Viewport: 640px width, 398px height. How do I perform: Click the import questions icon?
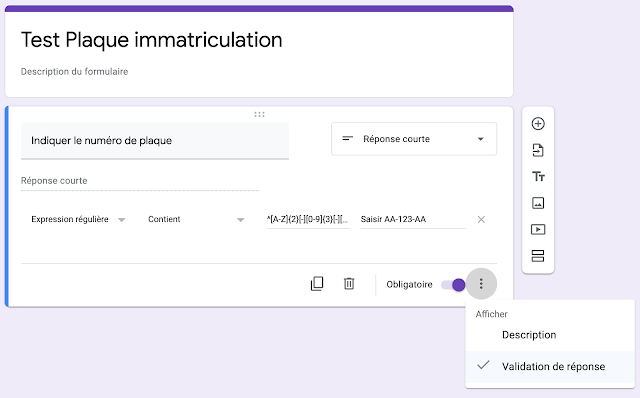(538, 150)
